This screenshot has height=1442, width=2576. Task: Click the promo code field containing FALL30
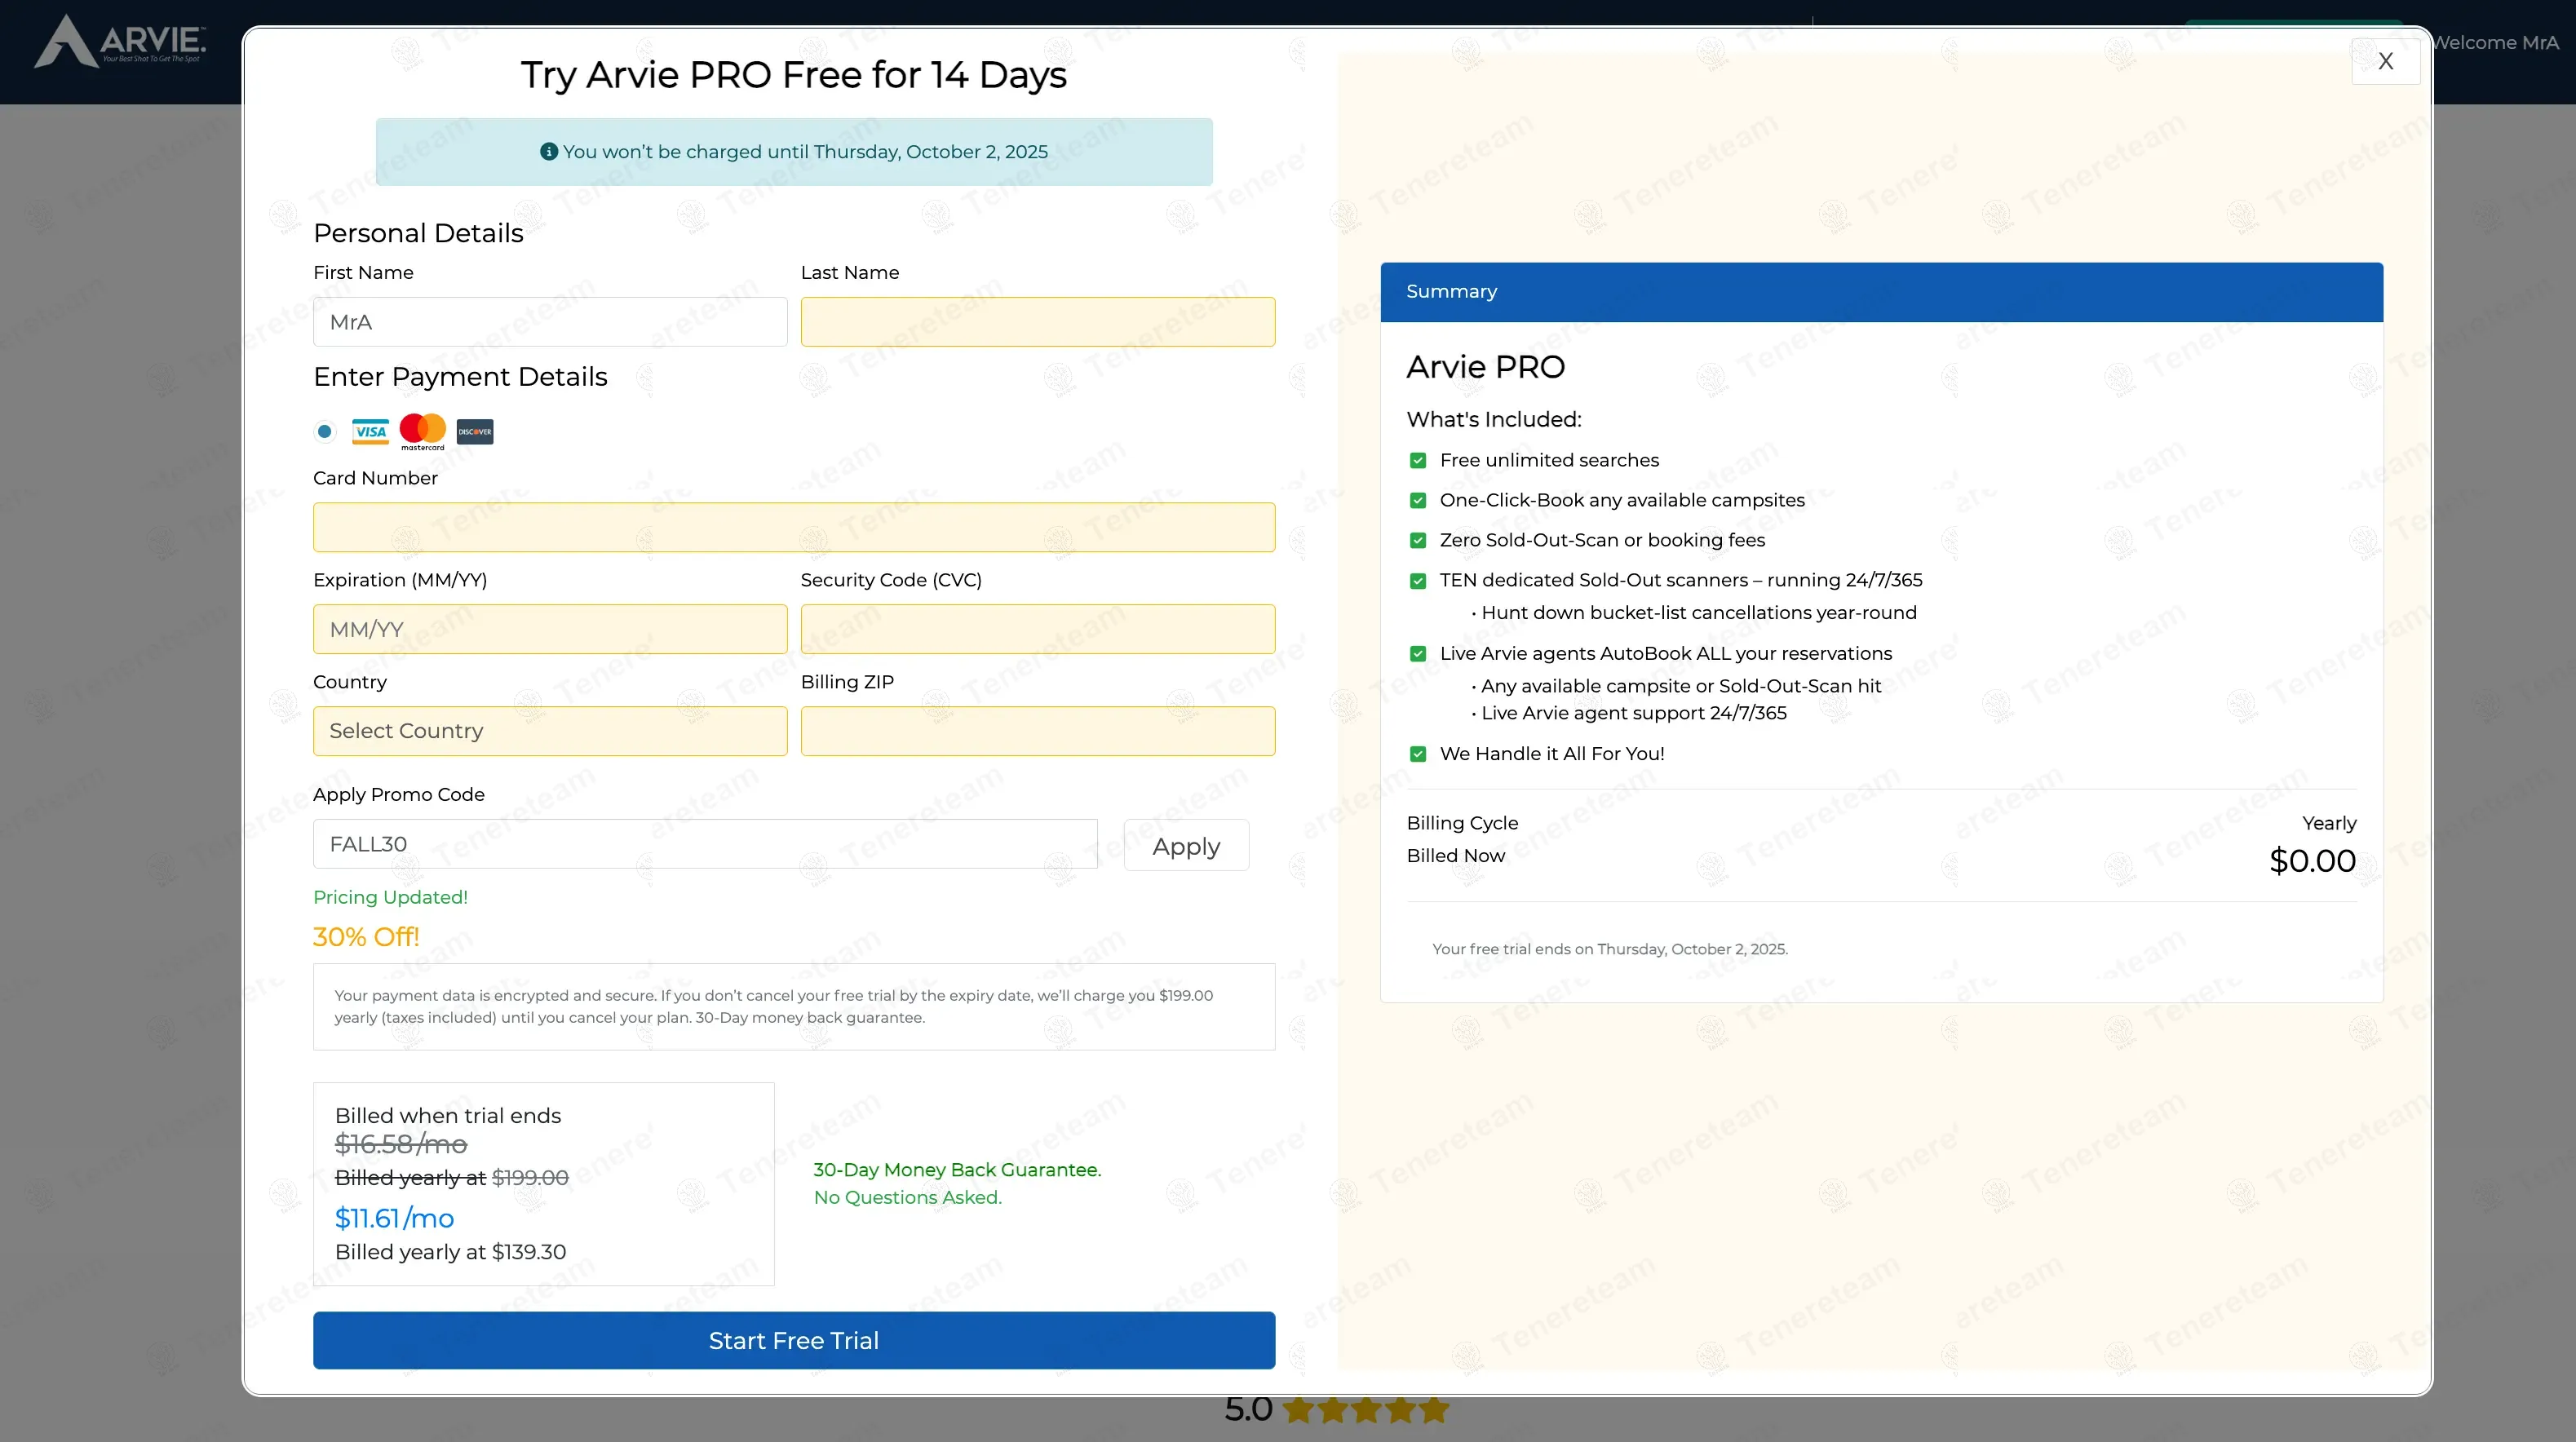(705, 844)
